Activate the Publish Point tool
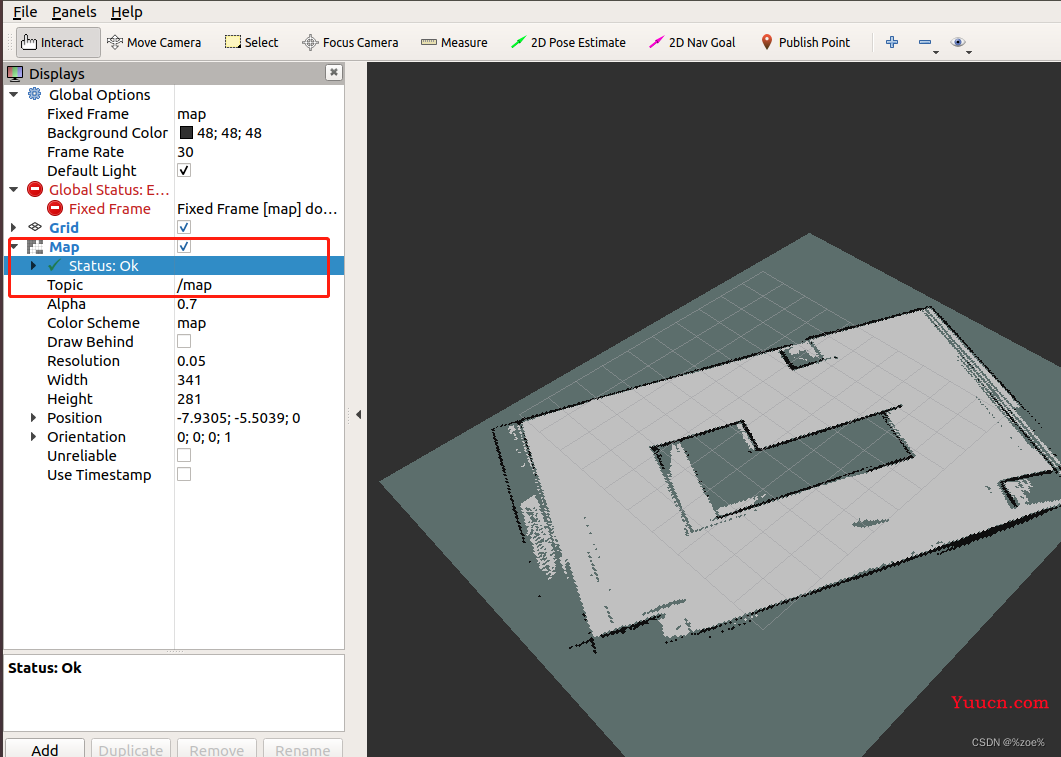This screenshot has width=1061, height=757. [805, 42]
